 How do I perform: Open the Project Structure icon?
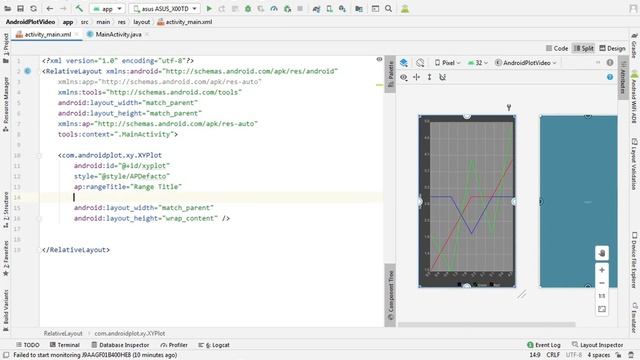(x=359, y=9)
